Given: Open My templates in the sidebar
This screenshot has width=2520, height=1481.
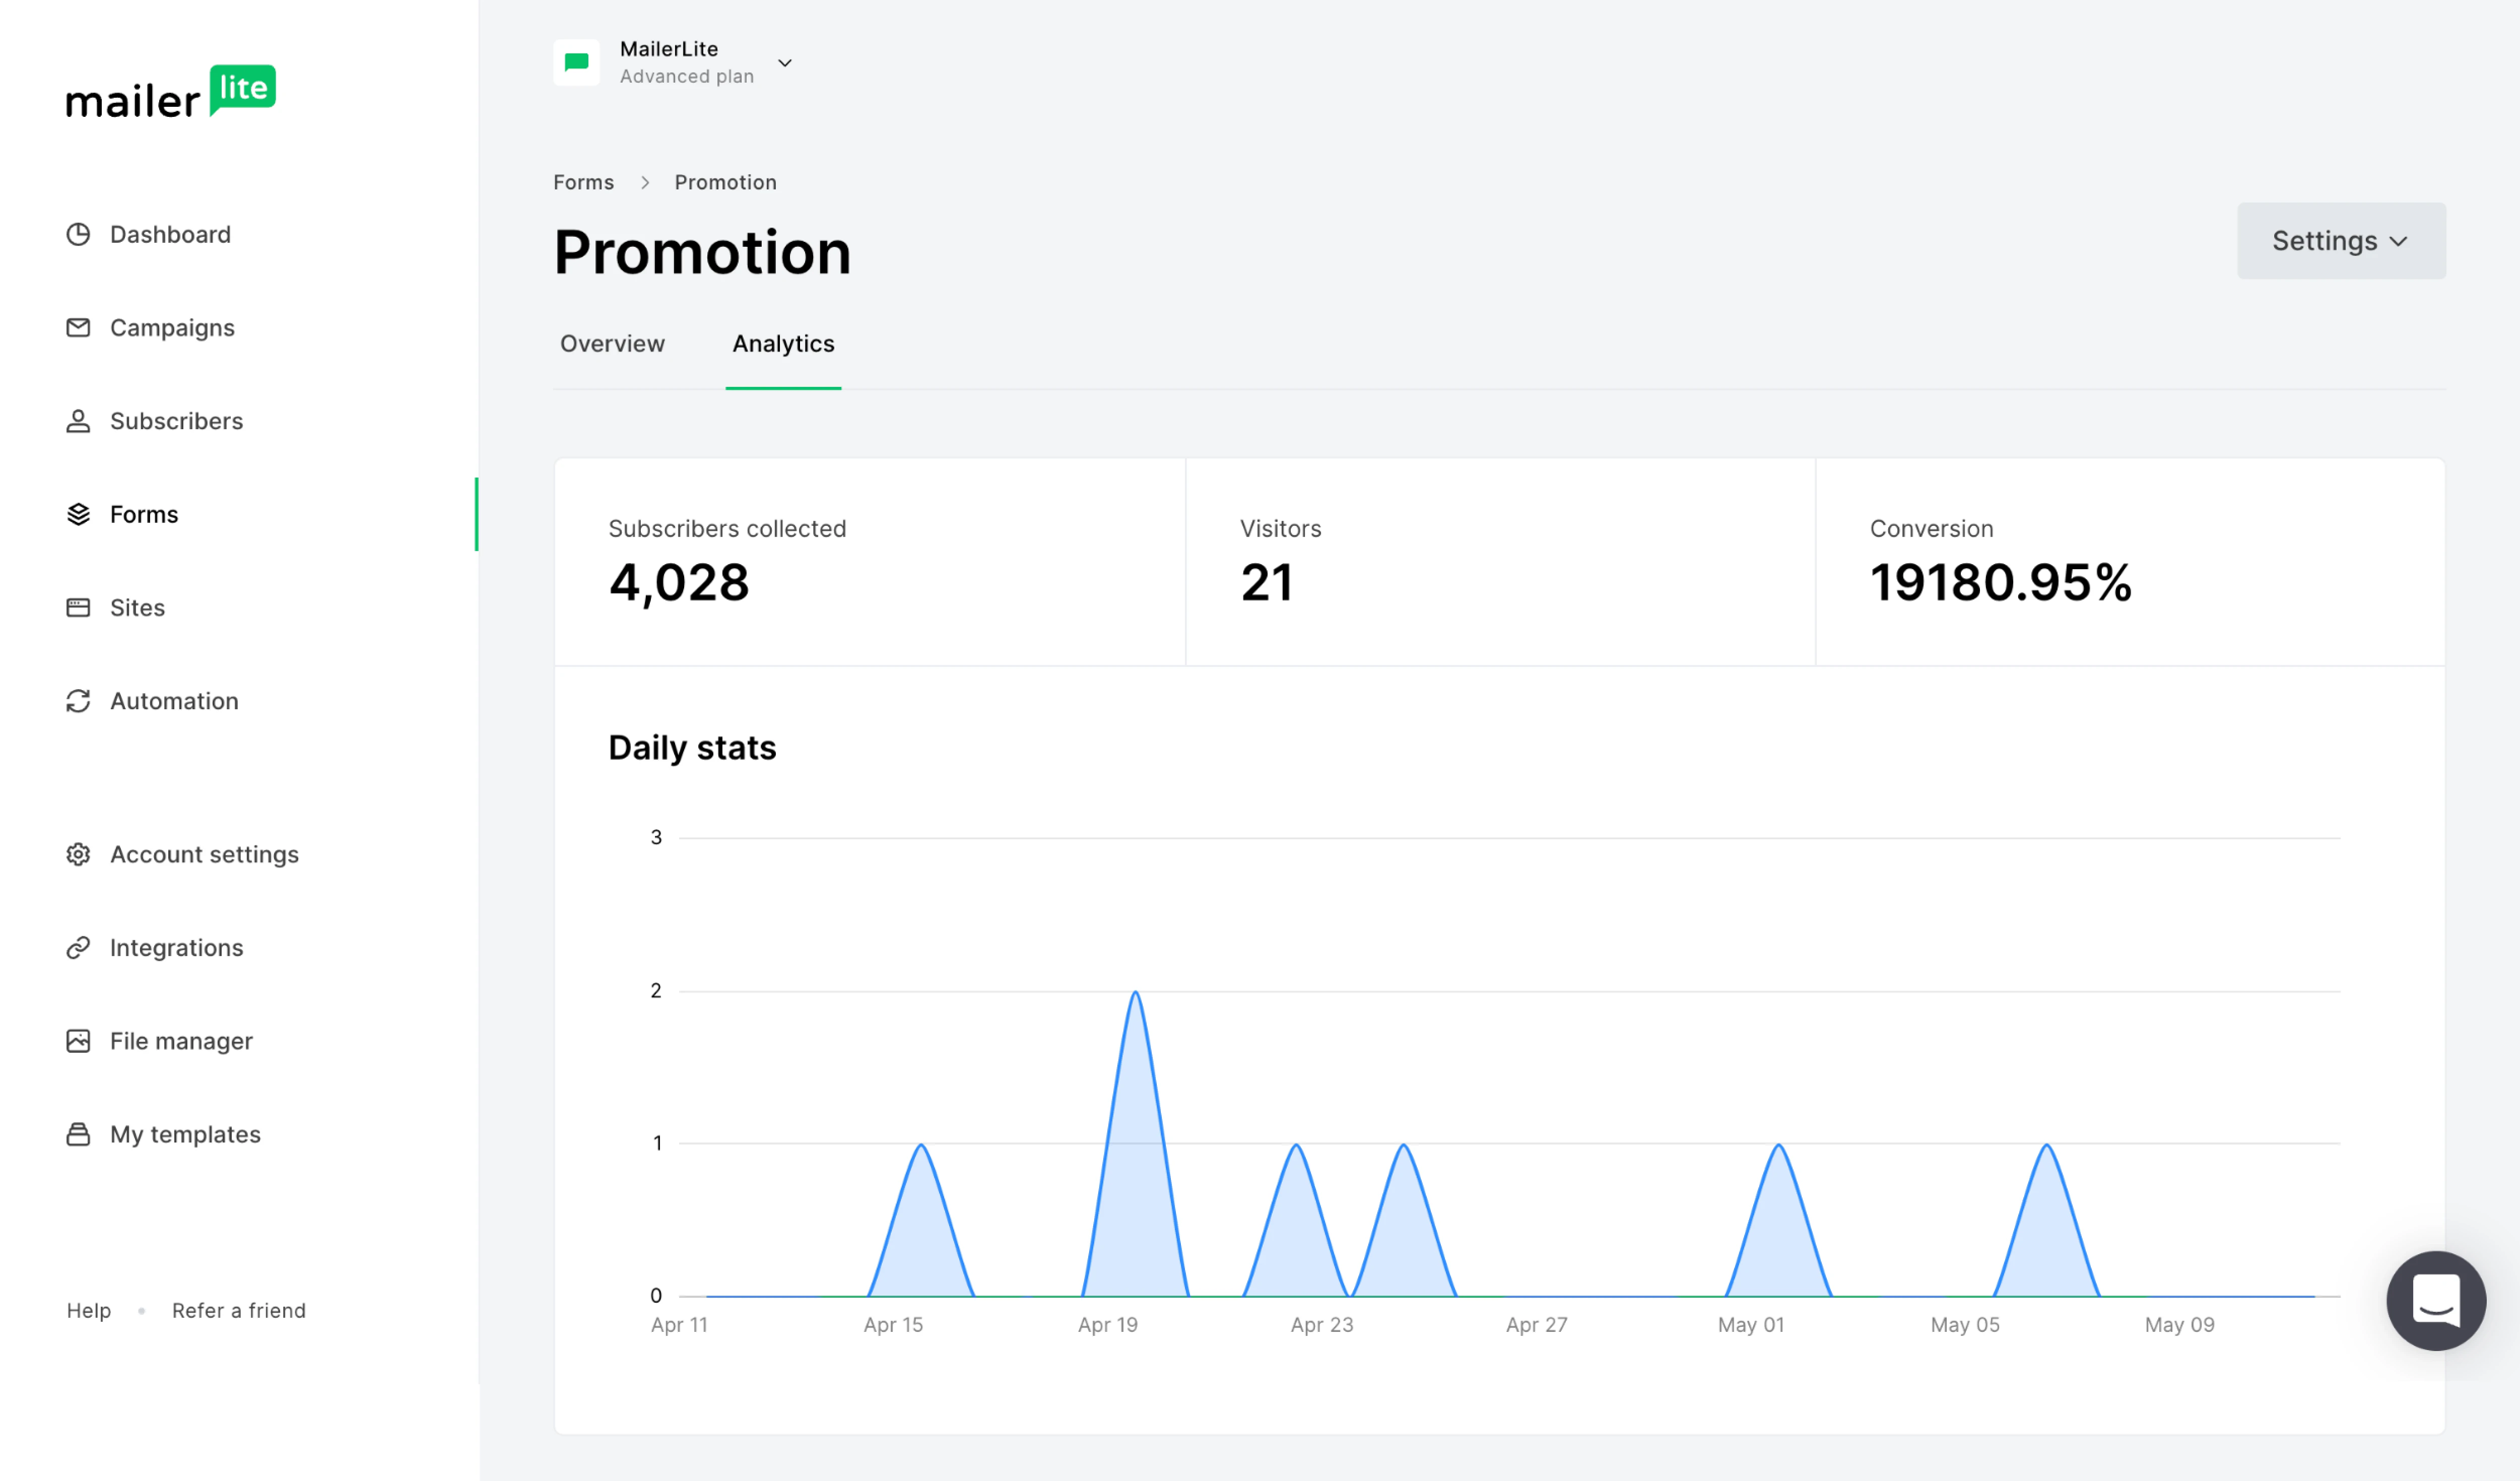Looking at the screenshot, I should 185,1134.
